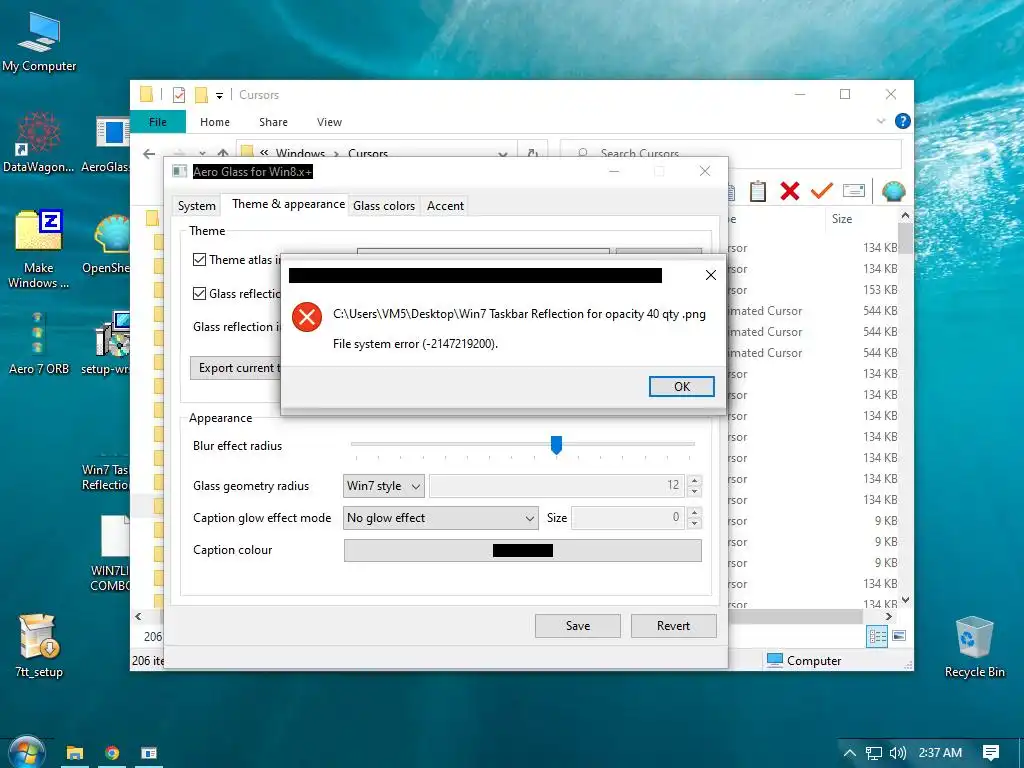This screenshot has width=1024, height=768.
Task: Click Revert in Aero Glass settings
Action: pyautogui.click(x=673, y=626)
